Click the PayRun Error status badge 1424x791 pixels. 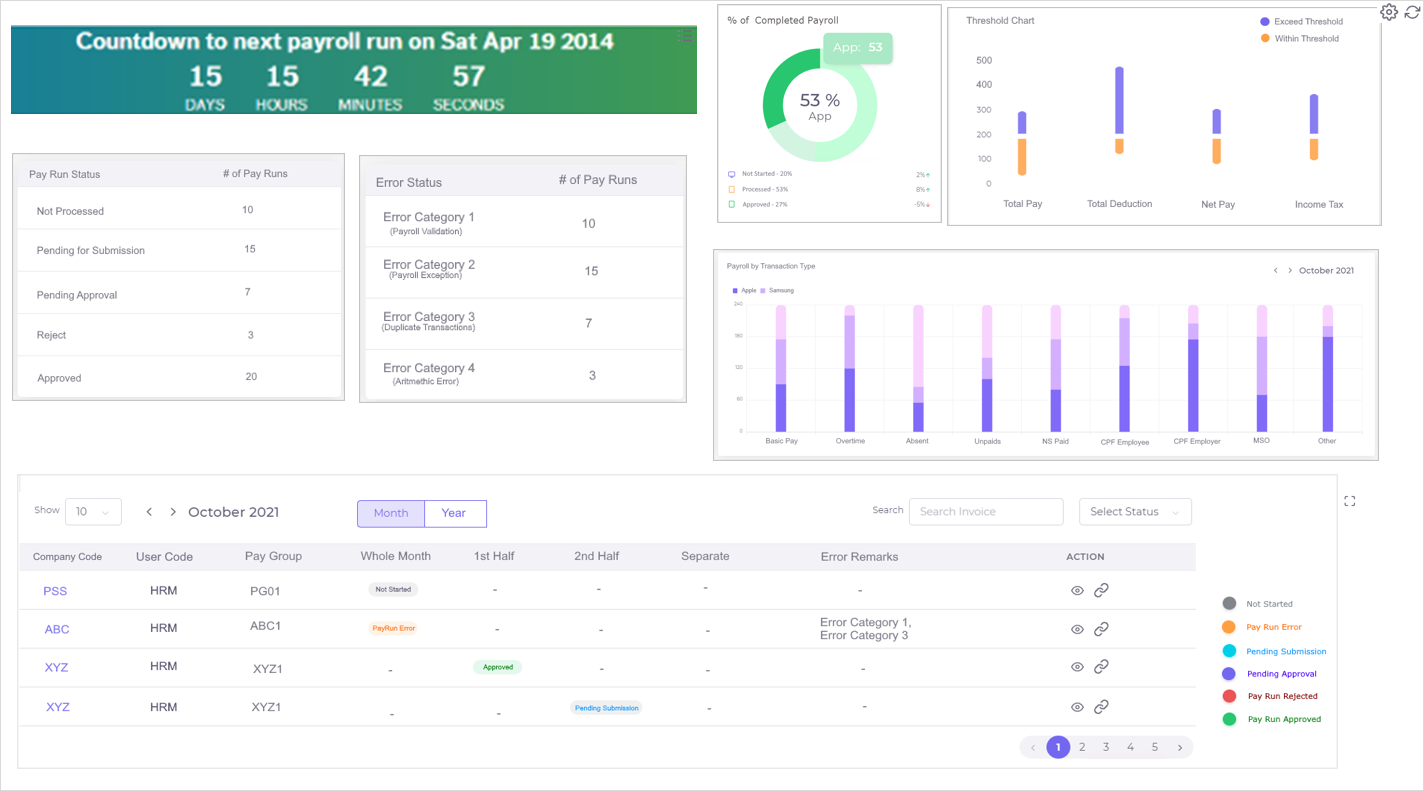click(x=393, y=629)
